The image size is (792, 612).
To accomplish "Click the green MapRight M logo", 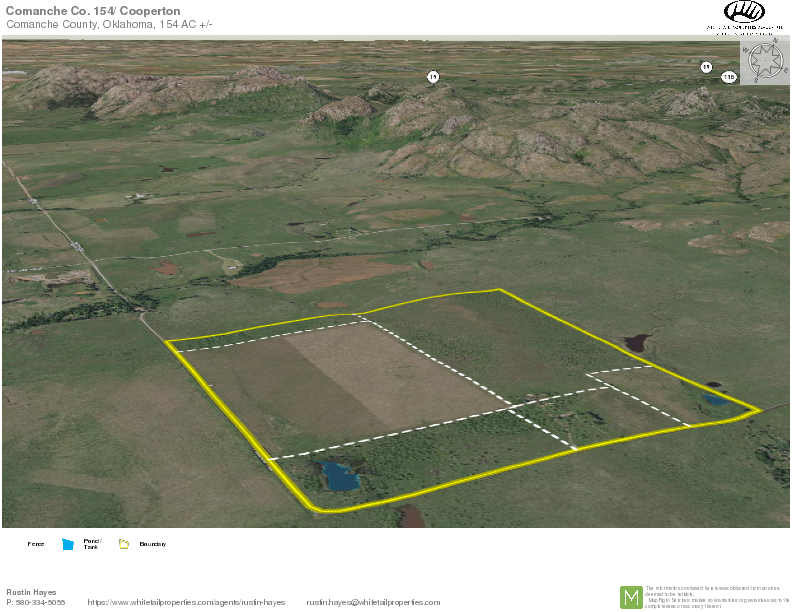I will coord(631,597).
